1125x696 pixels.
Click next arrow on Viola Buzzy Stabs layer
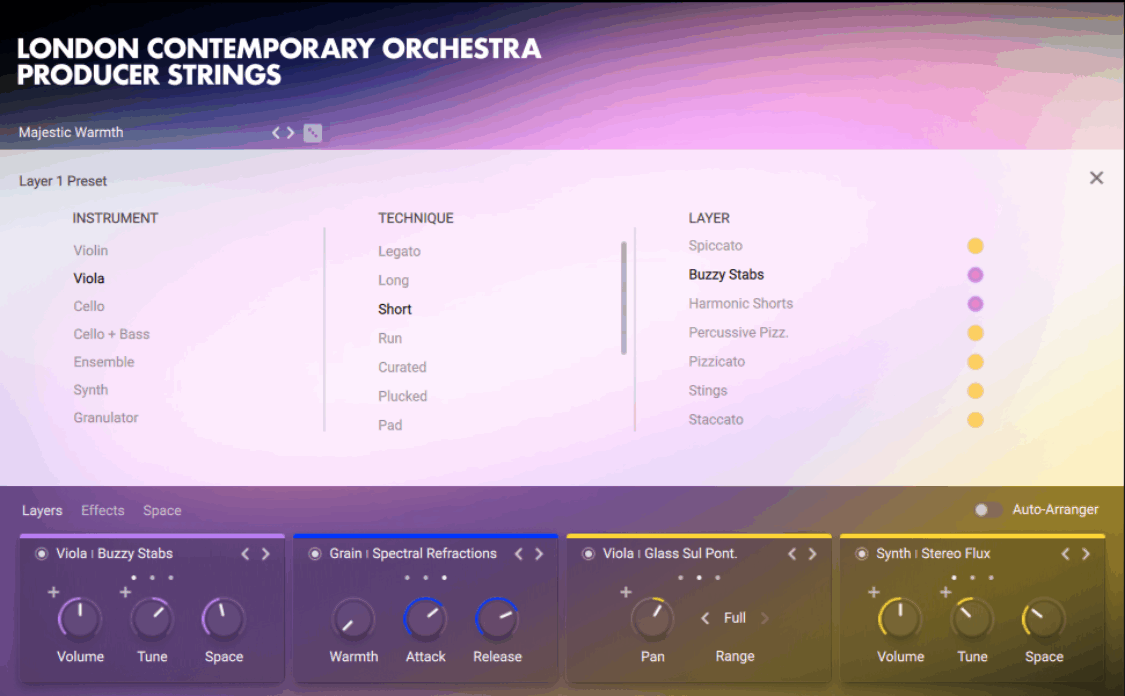pos(266,554)
